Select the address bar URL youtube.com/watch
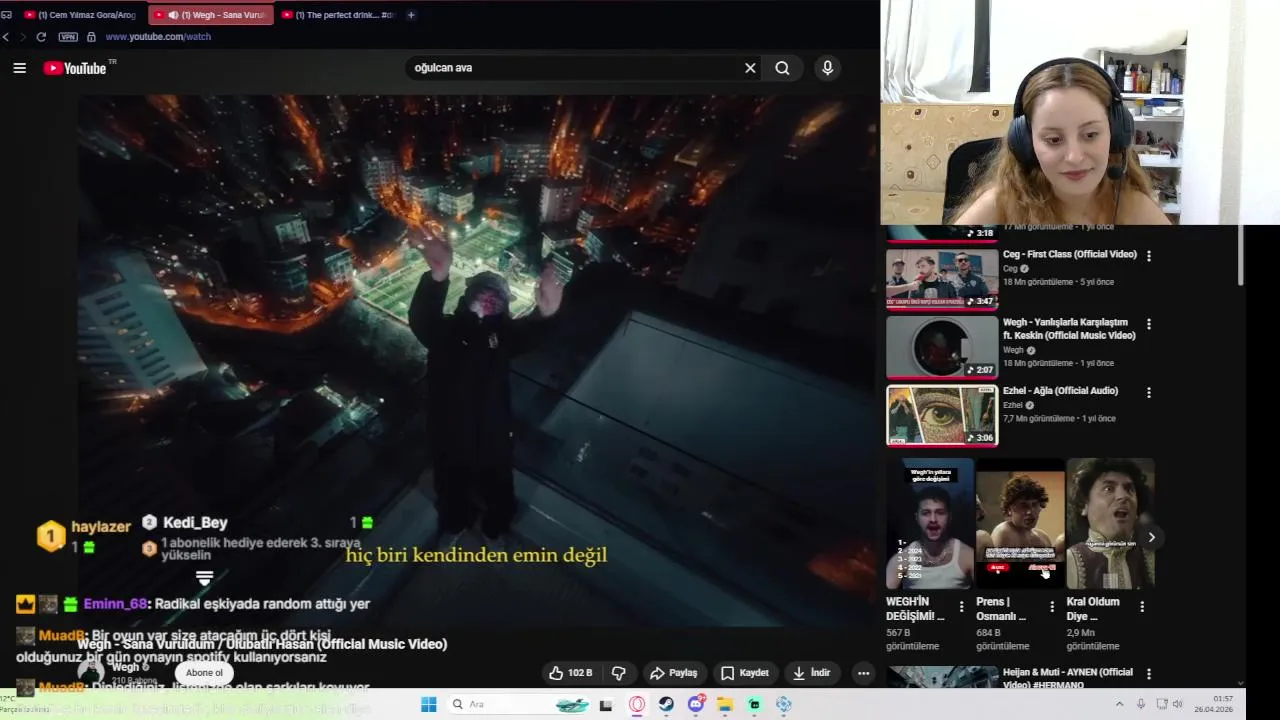1280x720 pixels. [x=158, y=37]
